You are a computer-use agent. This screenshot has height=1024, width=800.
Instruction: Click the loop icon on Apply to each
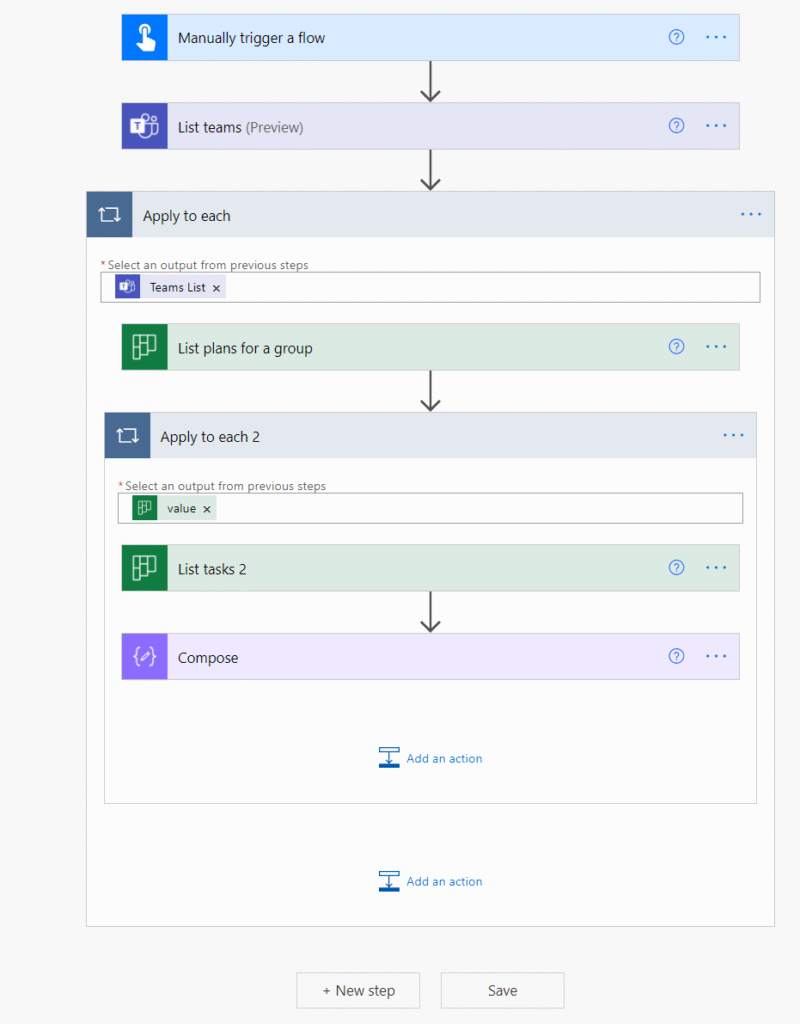point(110,214)
